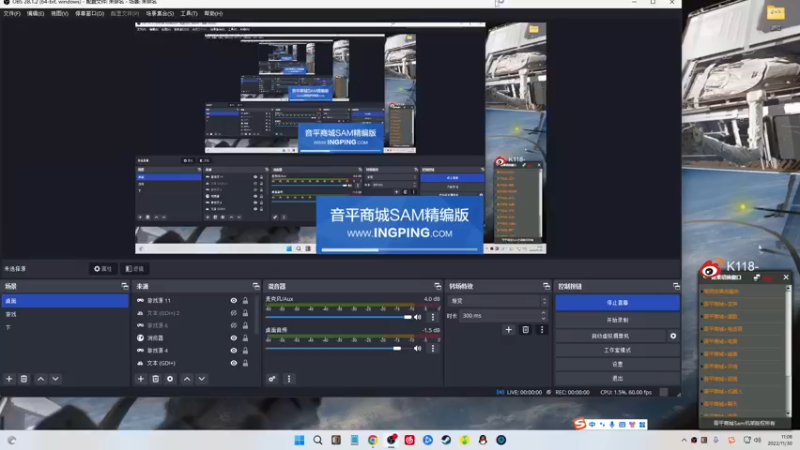Toggle 工作室模式 studio mode button

pyautogui.click(x=617, y=350)
